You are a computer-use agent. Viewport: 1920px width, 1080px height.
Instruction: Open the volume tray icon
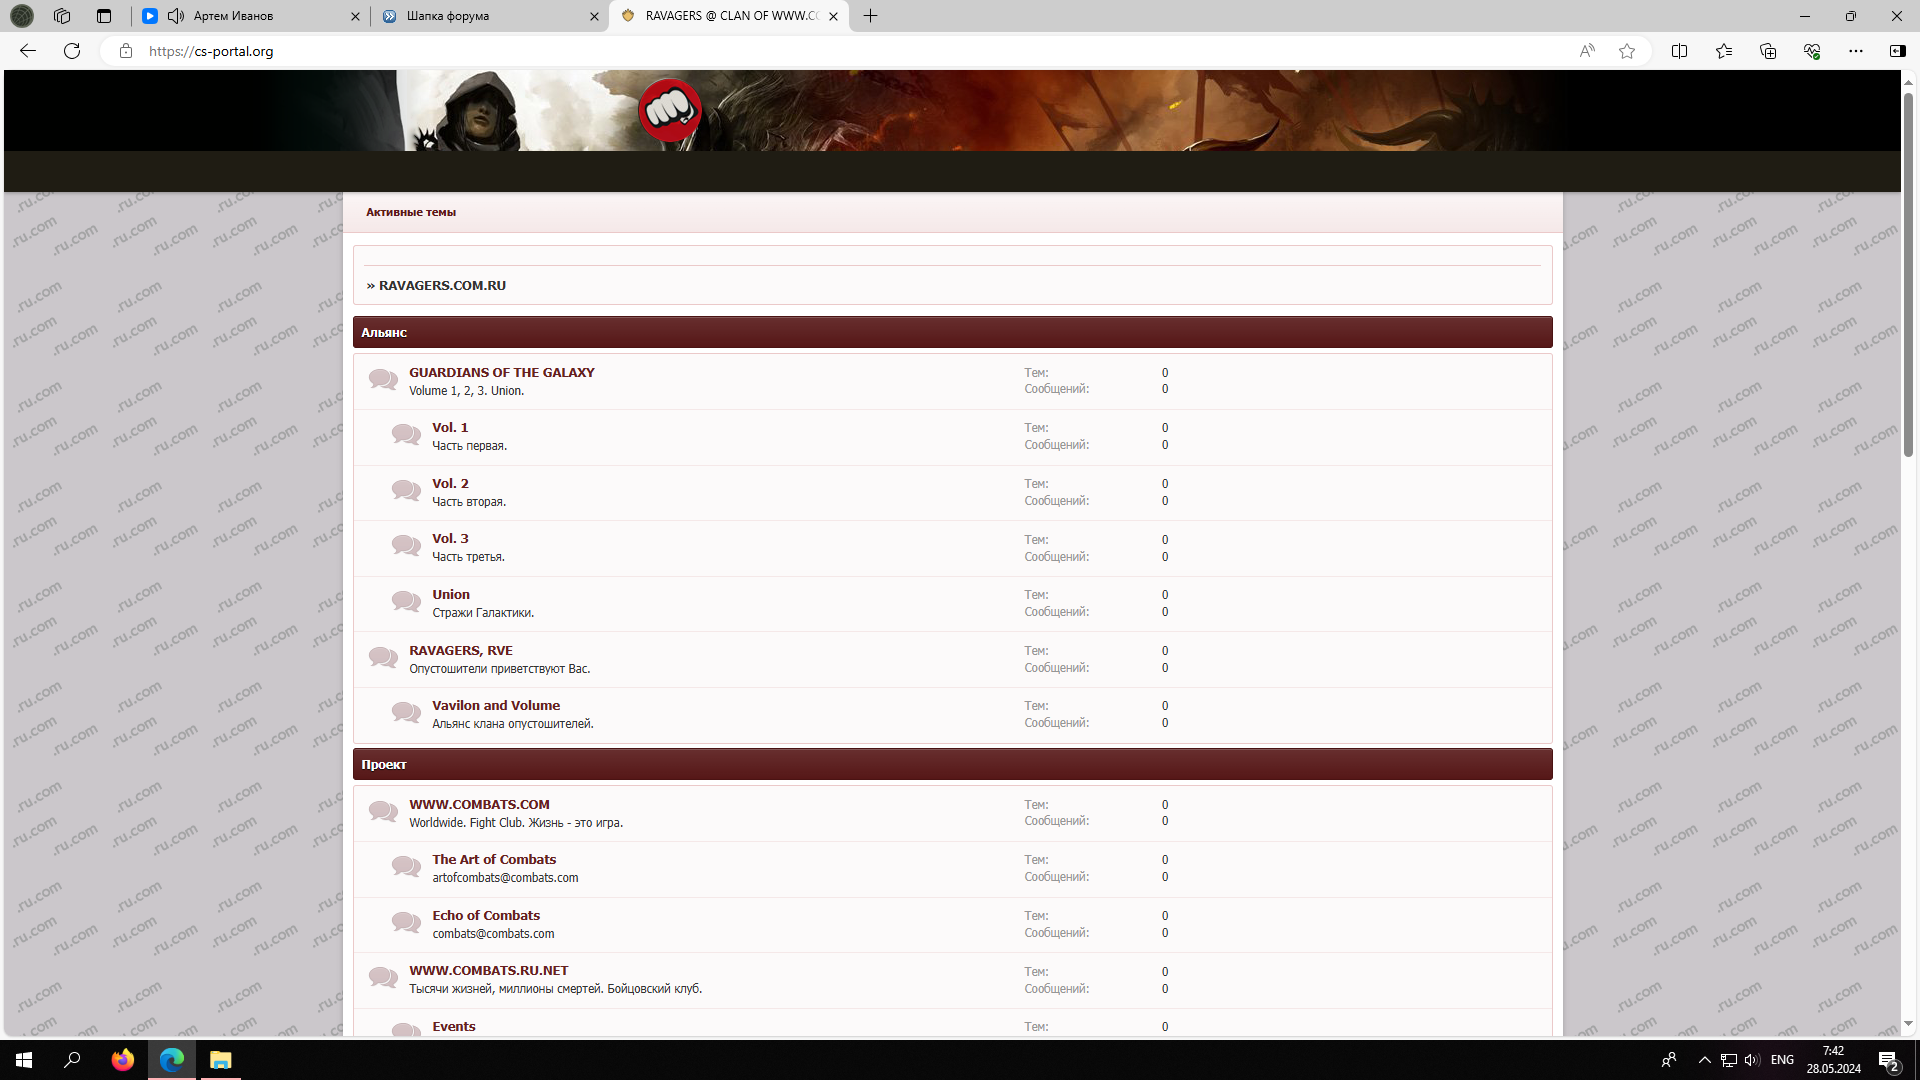(x=1752, y=1060)
